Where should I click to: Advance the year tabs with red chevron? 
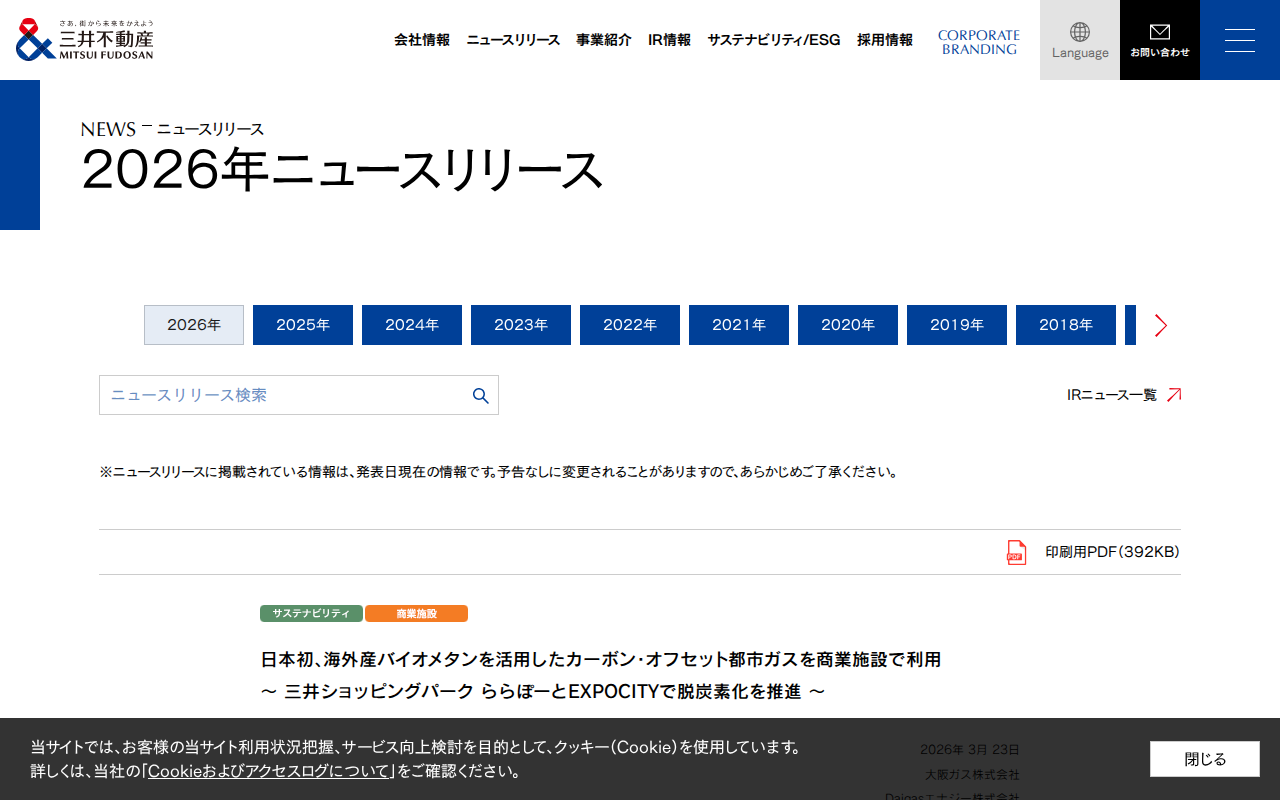[1160, 325]
